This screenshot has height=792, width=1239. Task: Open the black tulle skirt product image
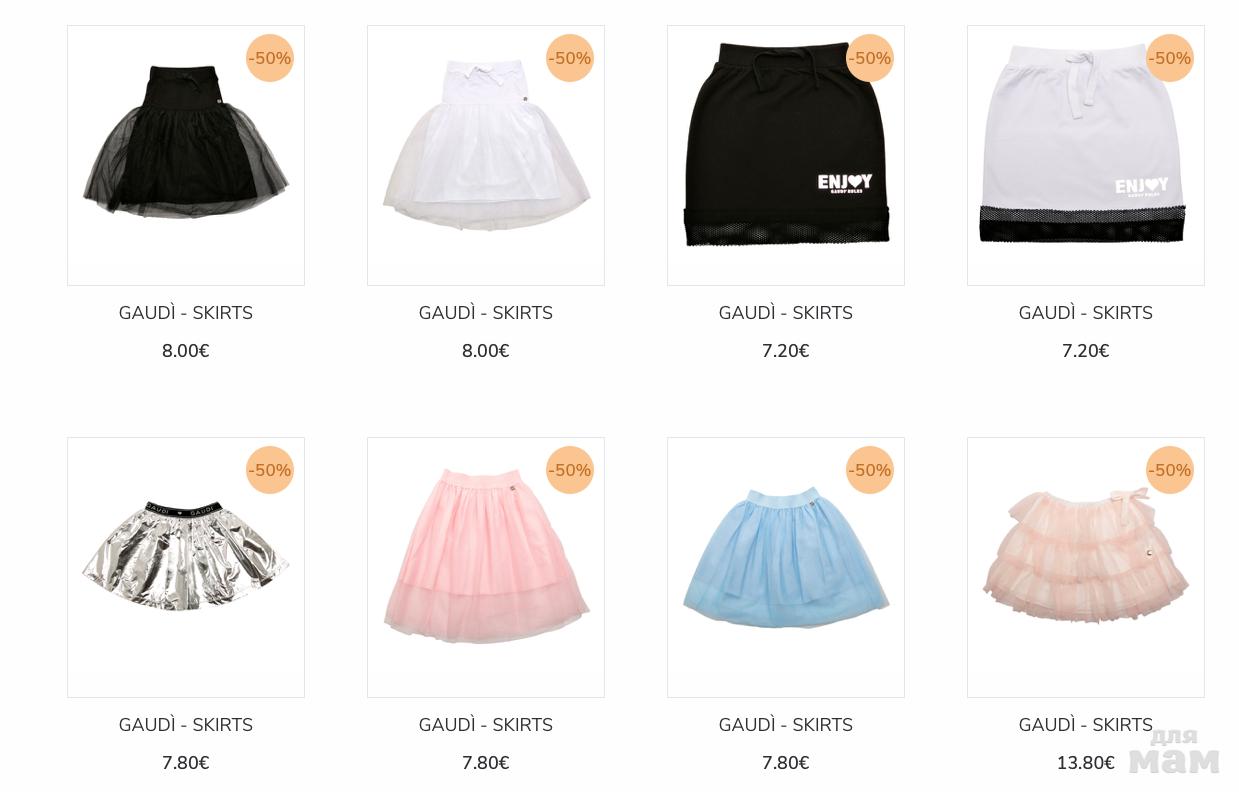186,155
